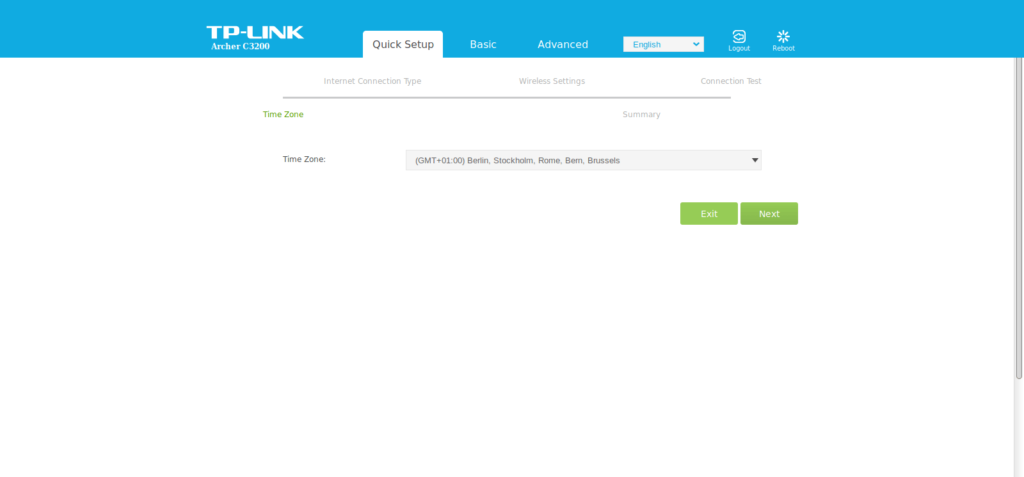The image size is (1024, 477).
Task: Click the green Time Zone step label
Action: [x=283, y=114]
